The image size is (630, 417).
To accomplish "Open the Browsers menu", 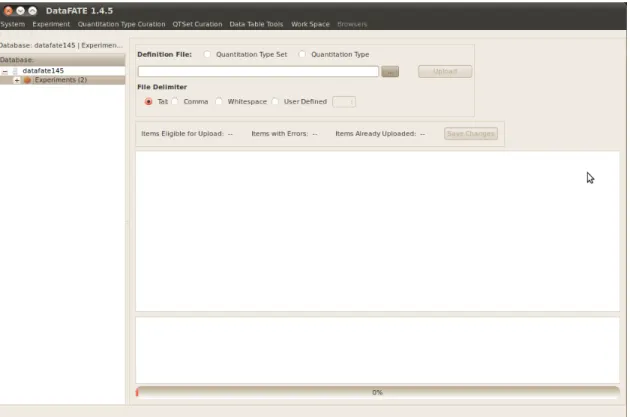I will click(352, 24).
